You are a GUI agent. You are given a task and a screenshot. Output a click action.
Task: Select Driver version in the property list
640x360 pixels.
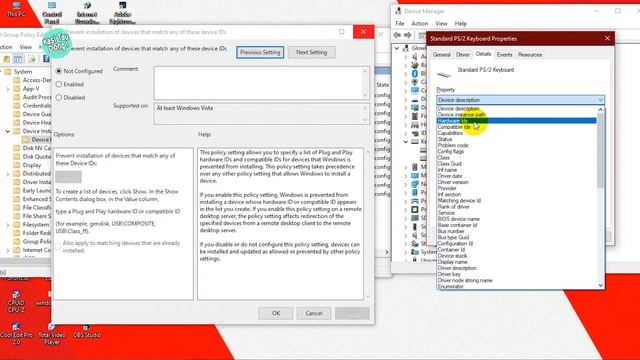click(517, 182)
